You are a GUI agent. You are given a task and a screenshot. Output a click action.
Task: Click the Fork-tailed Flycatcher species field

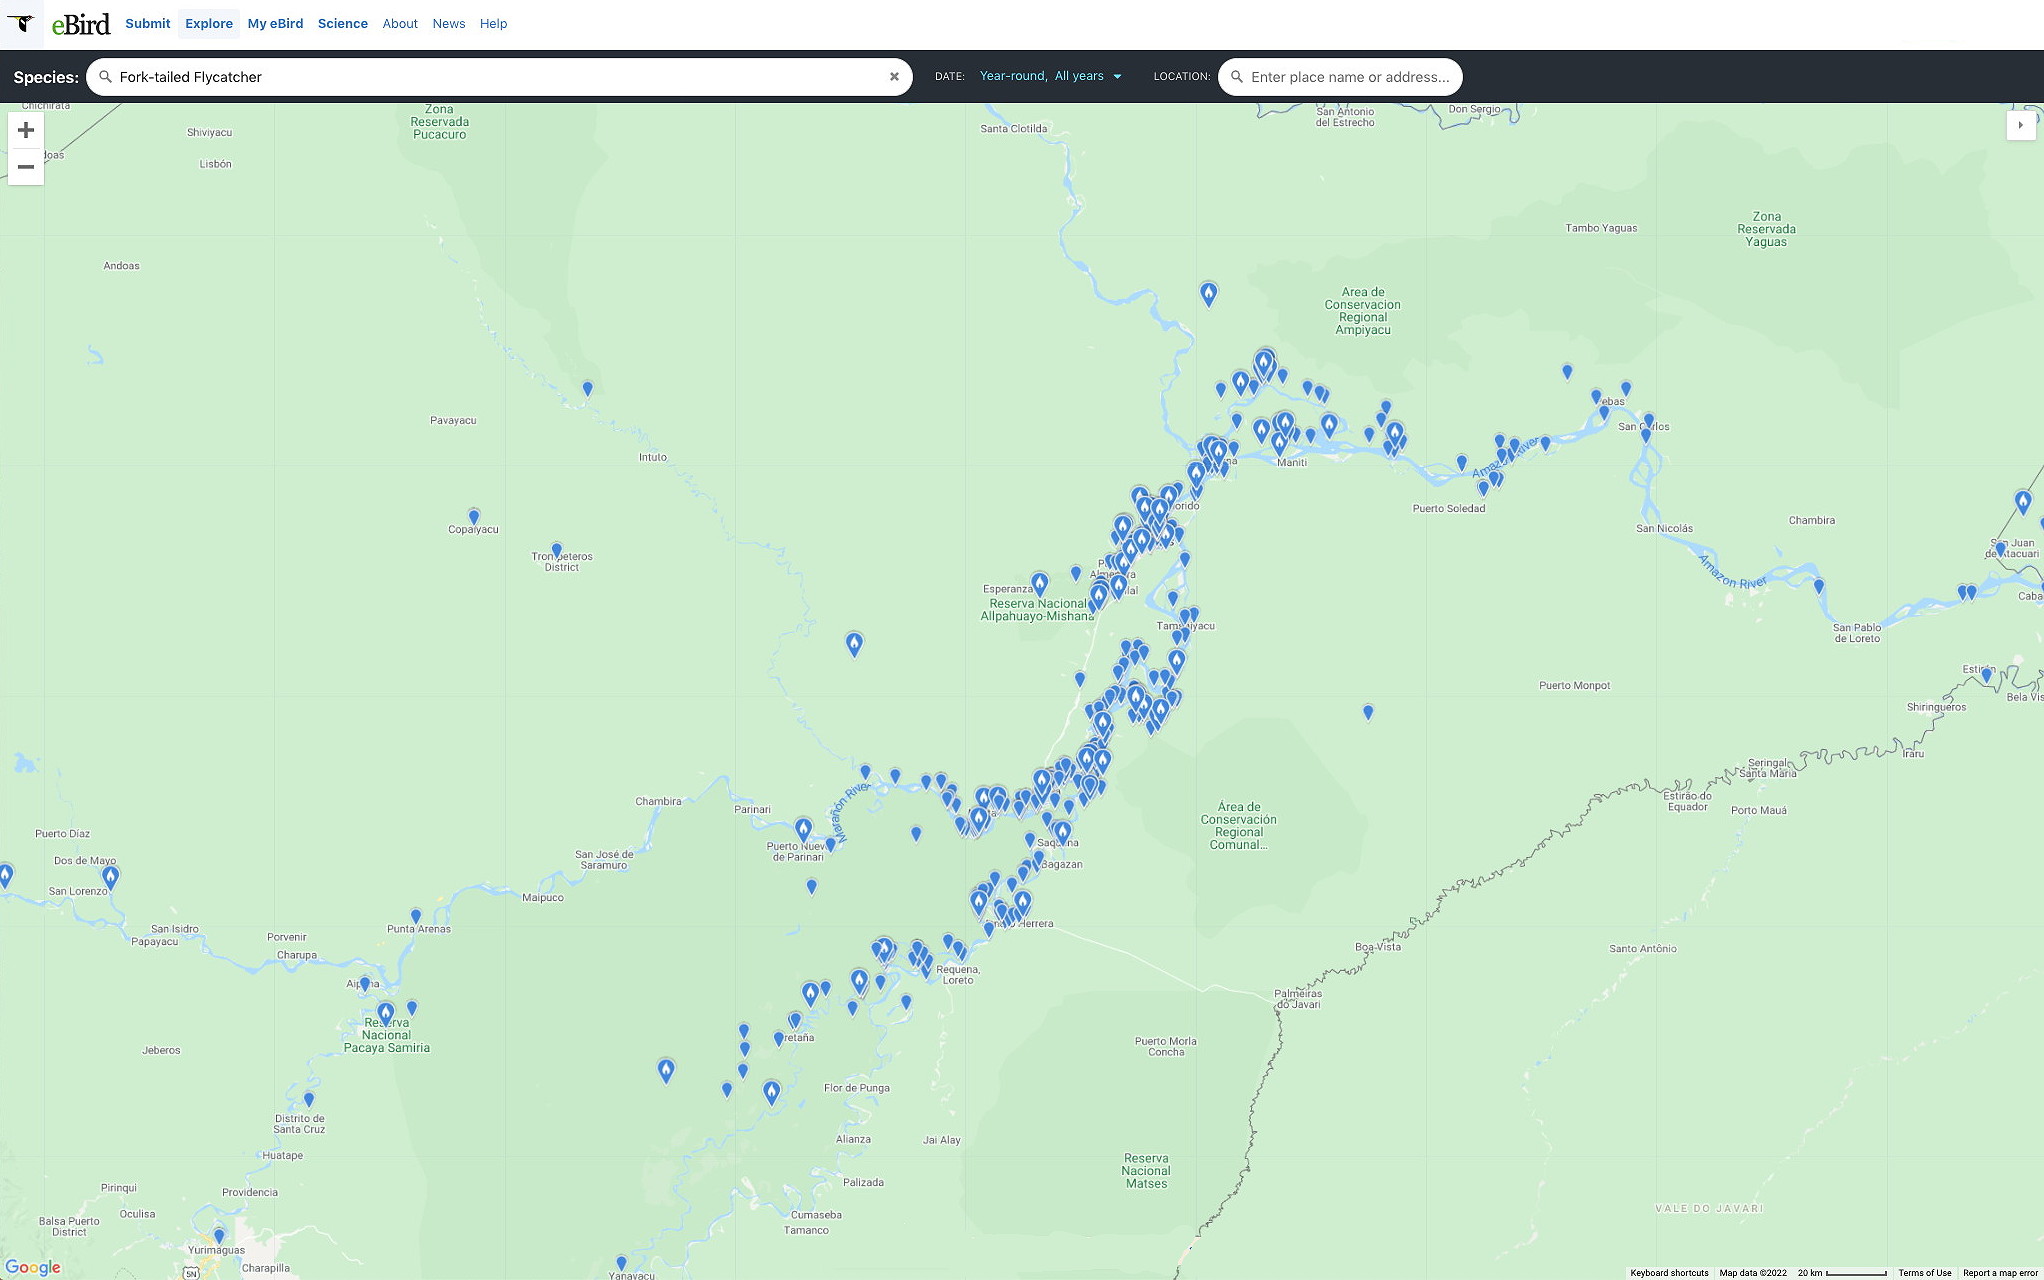500,77
